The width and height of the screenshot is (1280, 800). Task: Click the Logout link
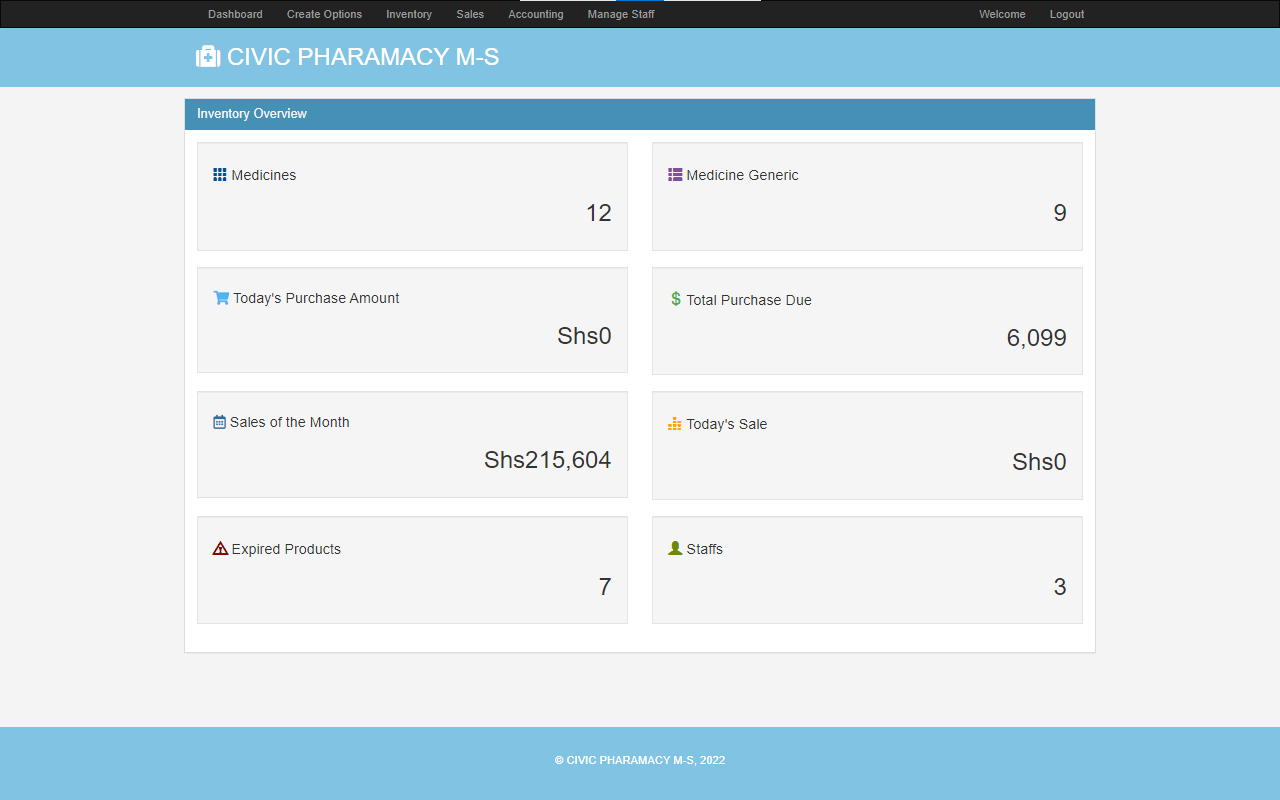tap(1066, 14)
